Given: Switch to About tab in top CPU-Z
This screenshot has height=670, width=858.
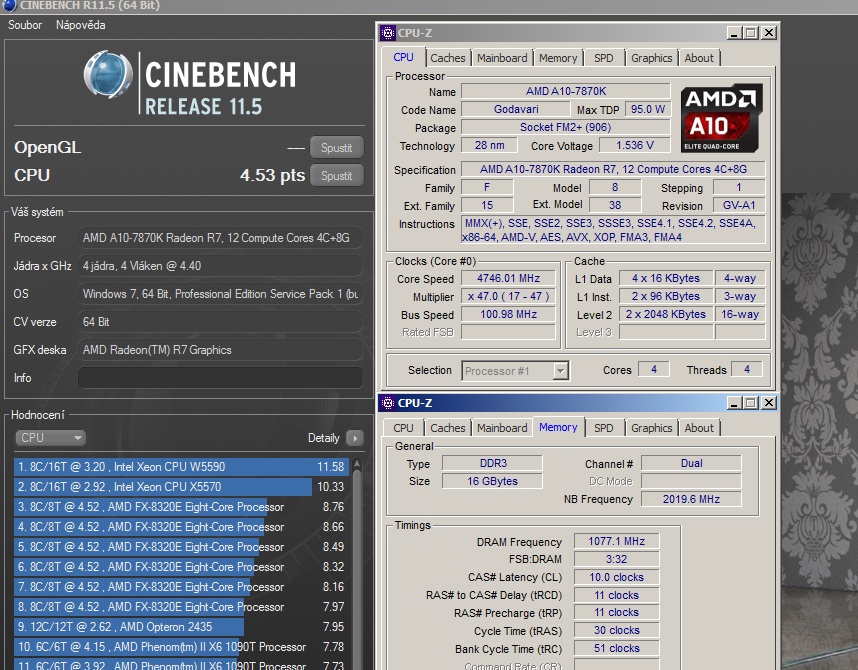Looking at the screenshot, I should point(699,58).
